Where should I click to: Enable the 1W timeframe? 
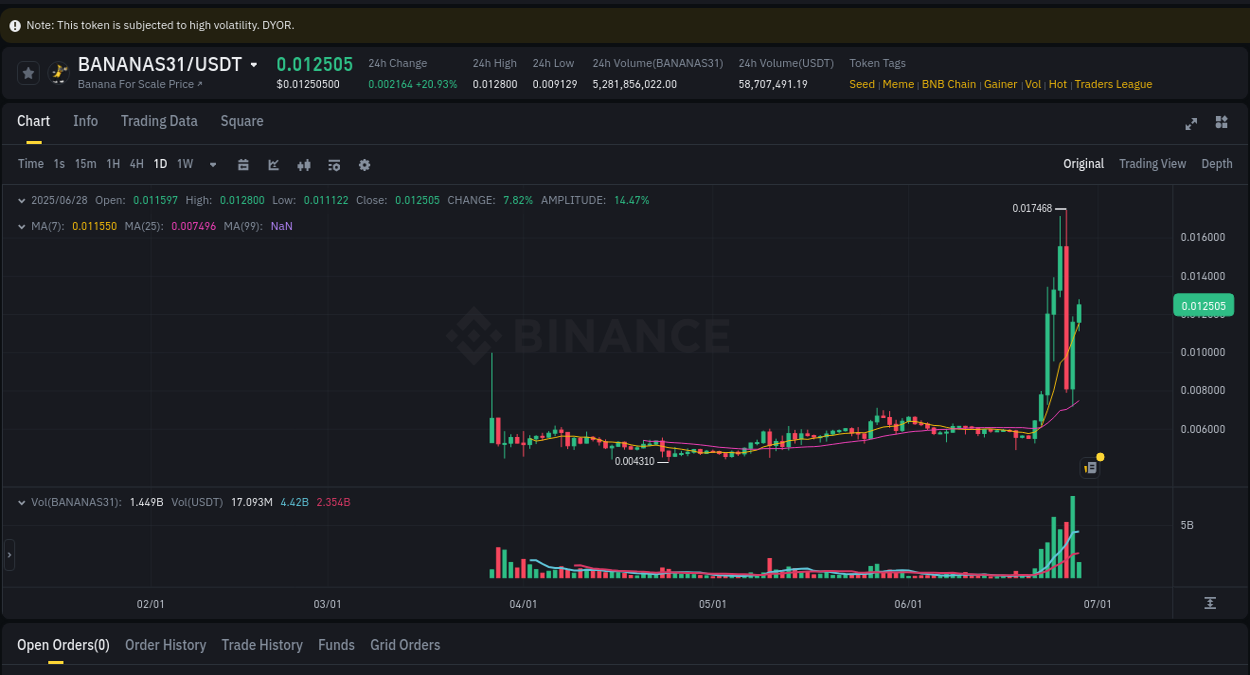click(x=184, y=164)
